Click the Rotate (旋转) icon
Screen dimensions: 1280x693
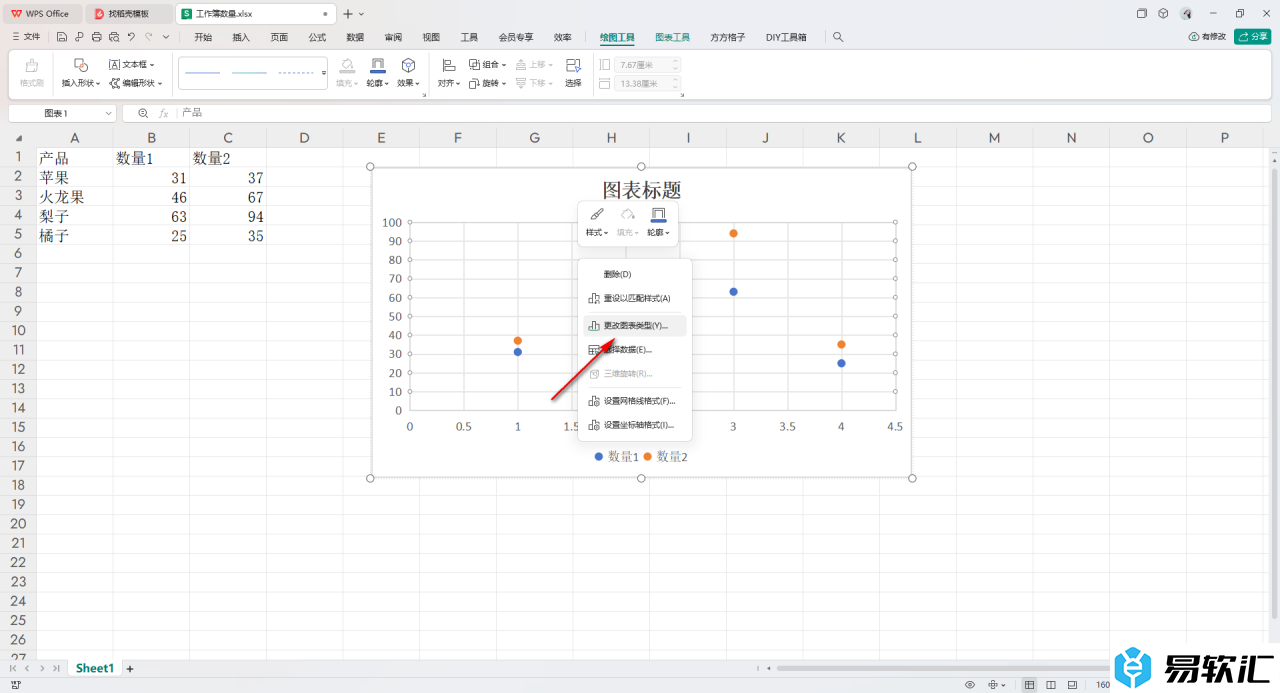474,83
